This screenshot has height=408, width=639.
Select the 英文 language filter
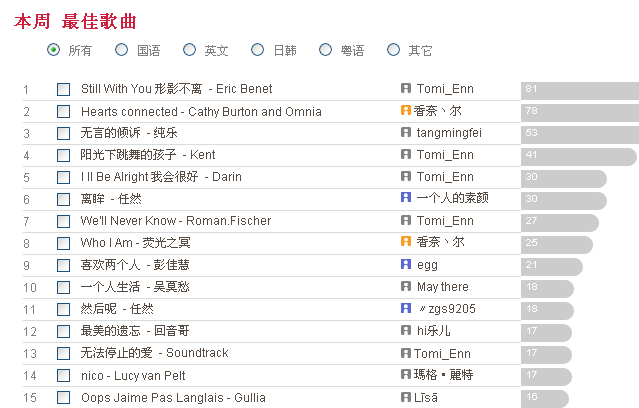click(x=189, y=50)
